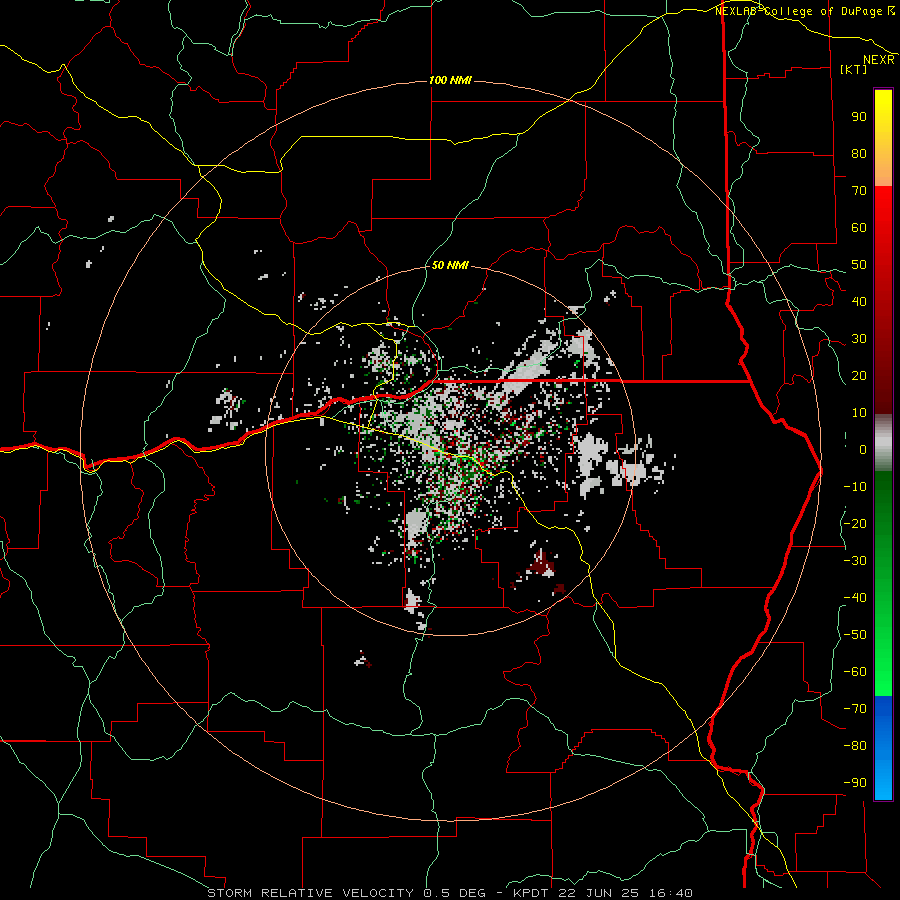Click the gray zero-velocity segment of the color bar

(883, 443)
